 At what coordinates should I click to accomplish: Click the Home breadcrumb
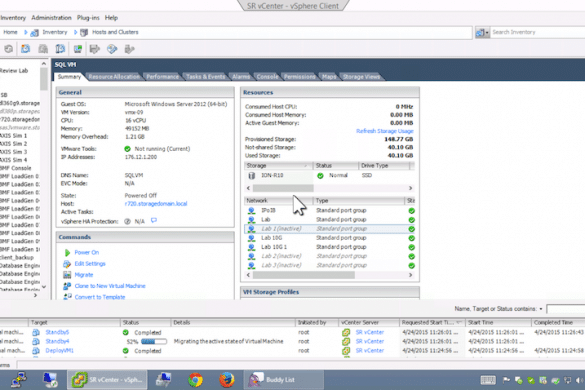point(10,32)
